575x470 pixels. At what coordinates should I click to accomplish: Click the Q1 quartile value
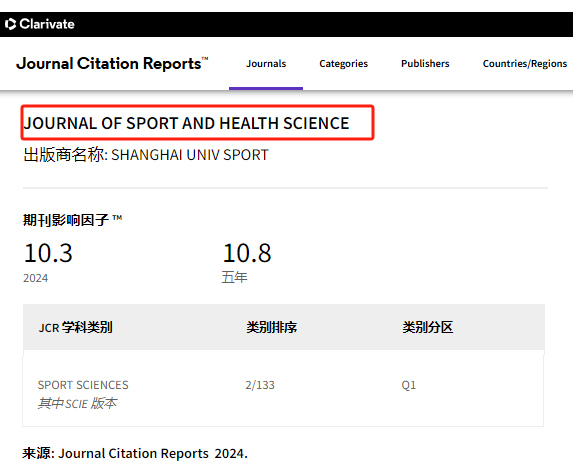click(x=409, y=385)
